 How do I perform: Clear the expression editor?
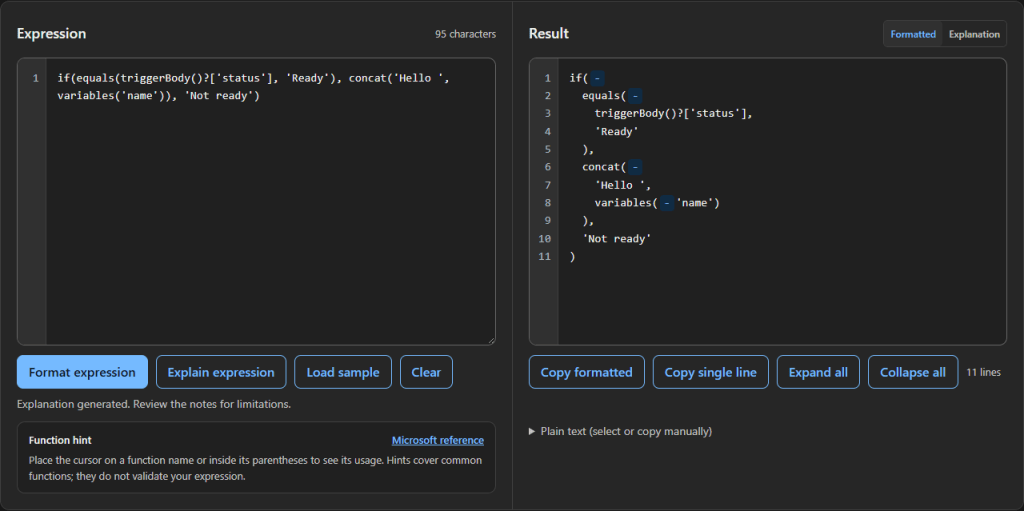[x=426, y=372]
